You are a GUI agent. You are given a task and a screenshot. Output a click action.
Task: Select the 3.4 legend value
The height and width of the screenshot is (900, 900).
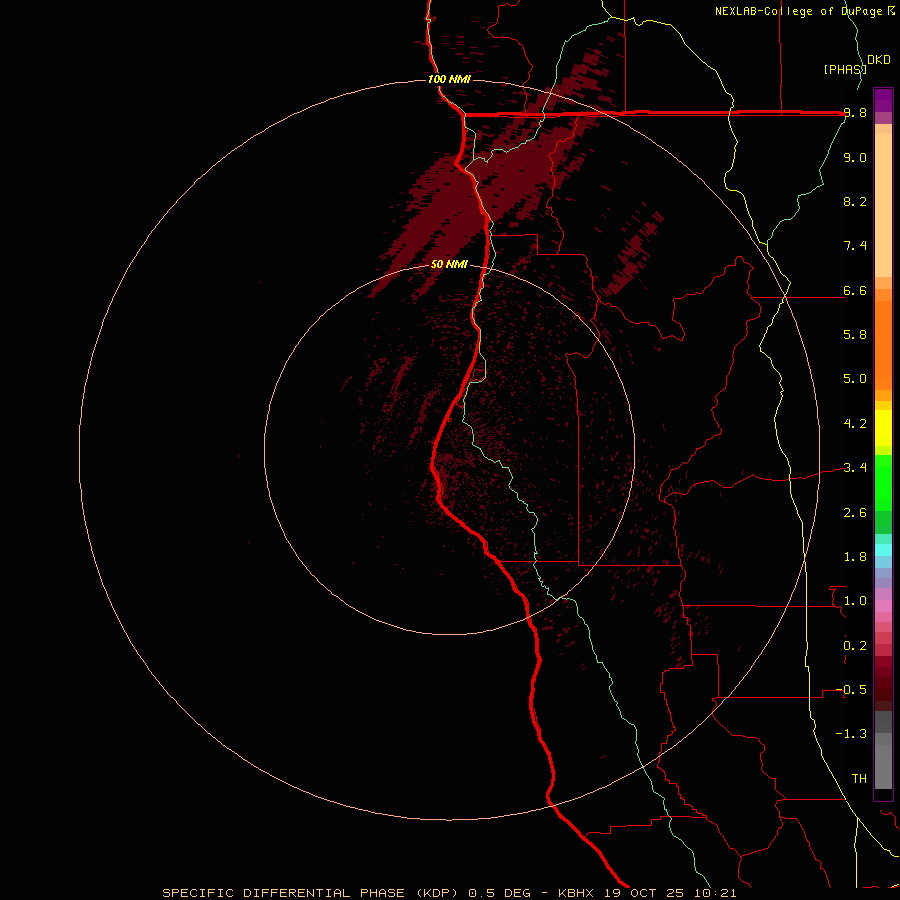point(855,468)
